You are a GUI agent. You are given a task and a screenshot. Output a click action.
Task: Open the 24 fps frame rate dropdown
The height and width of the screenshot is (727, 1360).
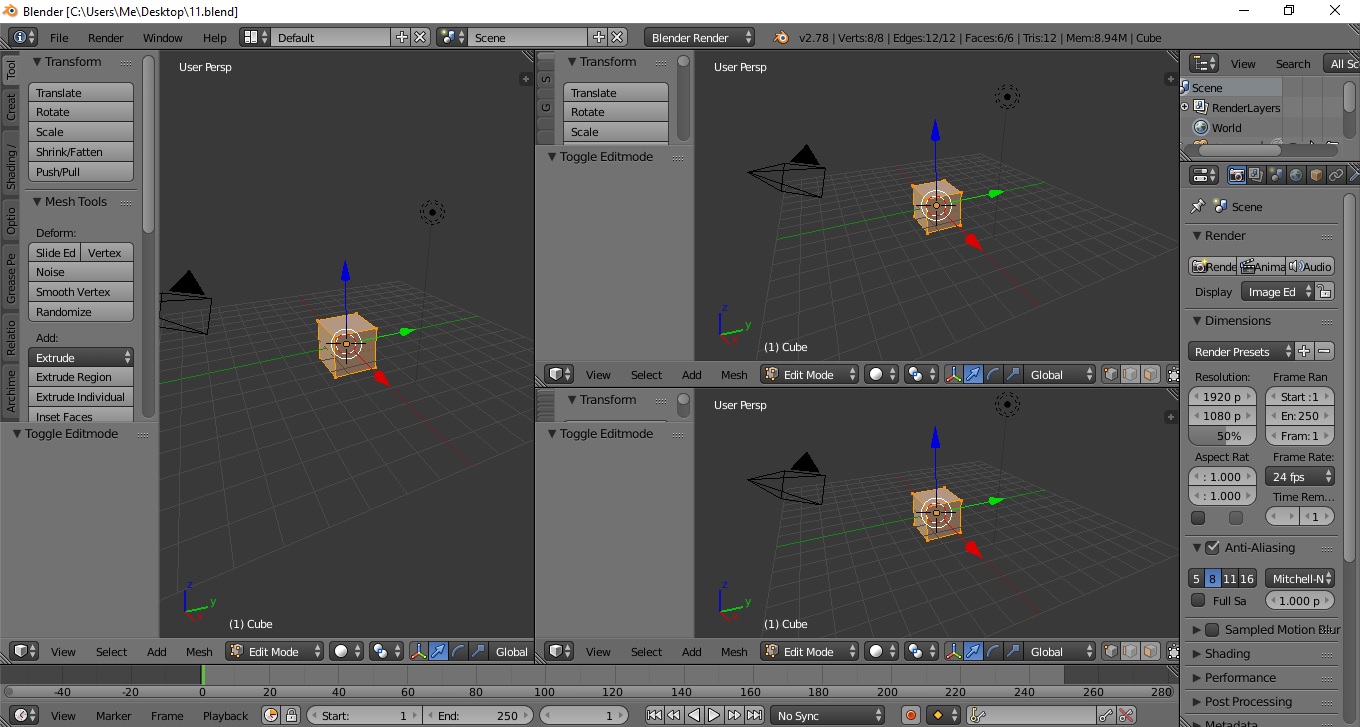(x=1299, y=476)
